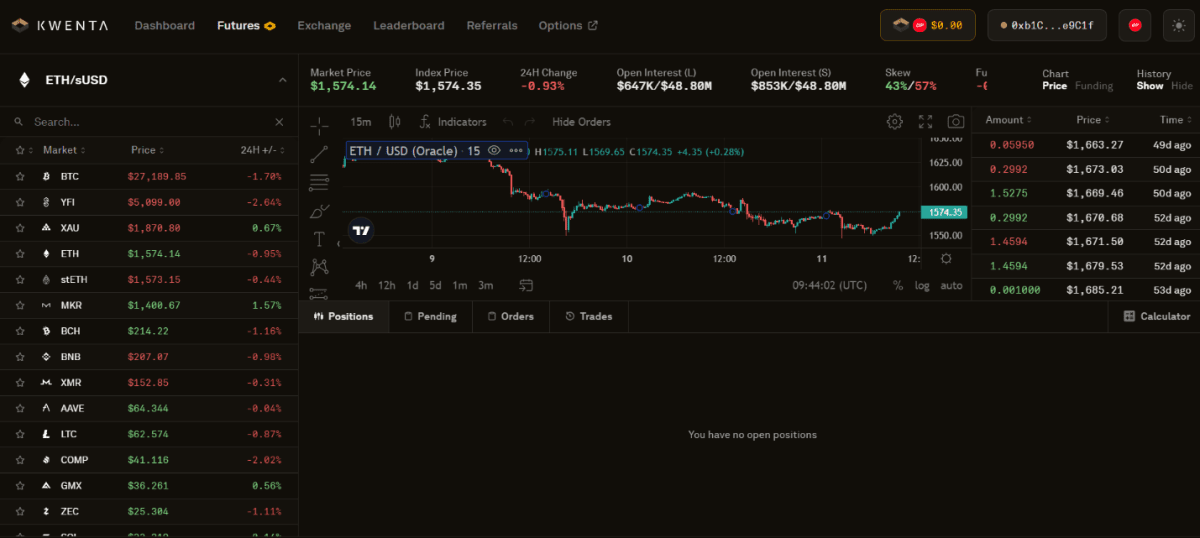1200x538 pixels.
Task: Sort markets by 24H +/- column
Action: coord(264,150)
